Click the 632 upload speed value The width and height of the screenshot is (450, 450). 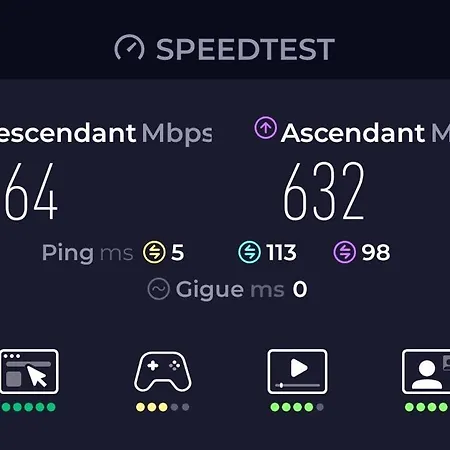click(x=324, y=191)
